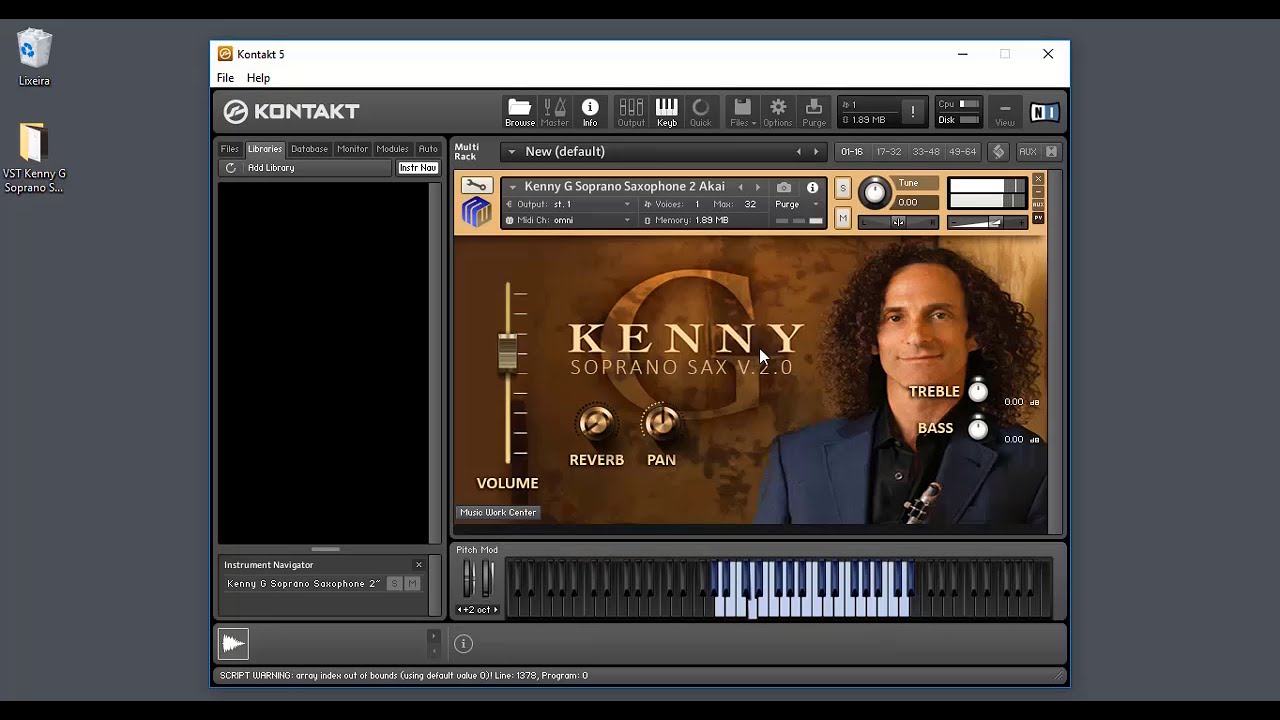Click the VOLUME fader handle
The width and height of the screenshot is (1280, 720).
pos(508,351)
